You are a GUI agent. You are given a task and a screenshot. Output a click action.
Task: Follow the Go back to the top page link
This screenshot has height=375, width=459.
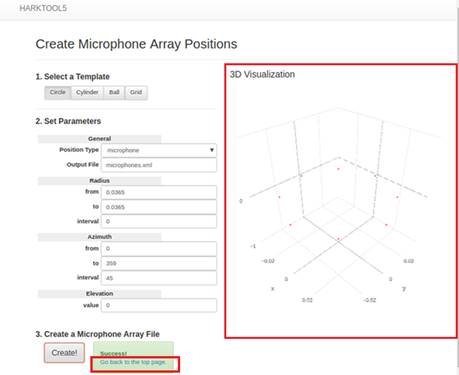click(133, 362)
